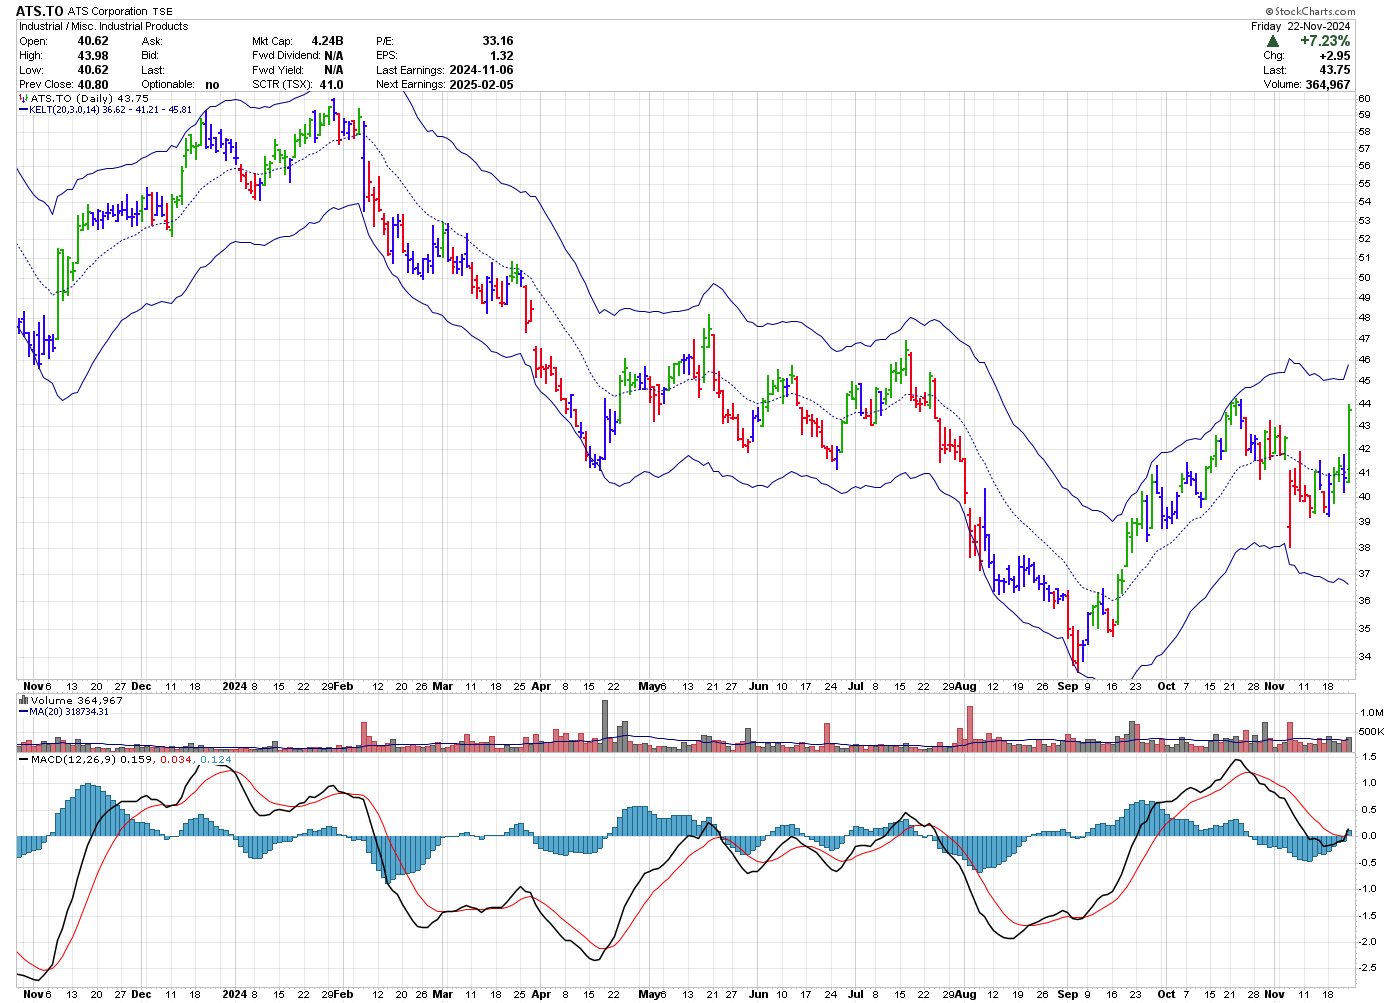Click the Last Earnings date 2024-11-06
1400x1003 pixels.
(x=481, y=70)
